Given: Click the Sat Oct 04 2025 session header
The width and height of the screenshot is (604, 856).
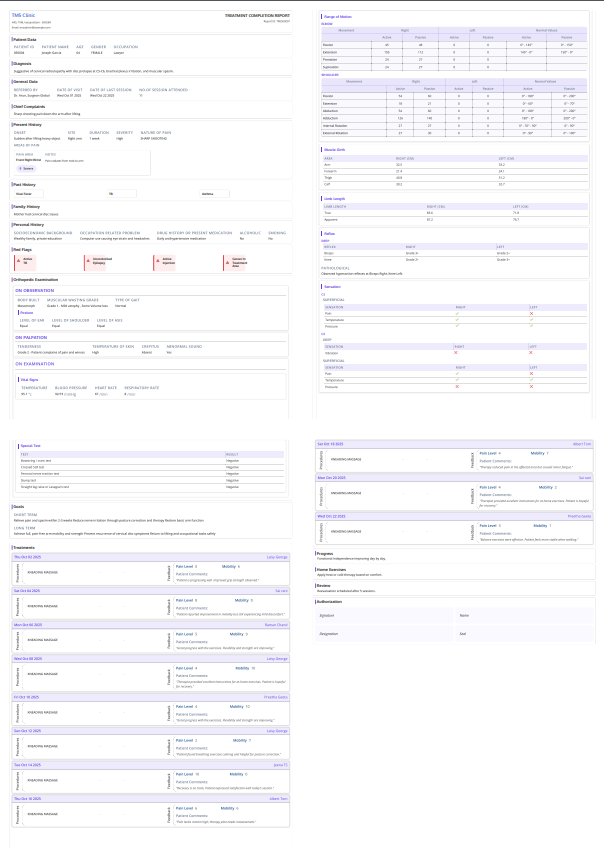Looking at the screenshot, I should pos(151,591).
